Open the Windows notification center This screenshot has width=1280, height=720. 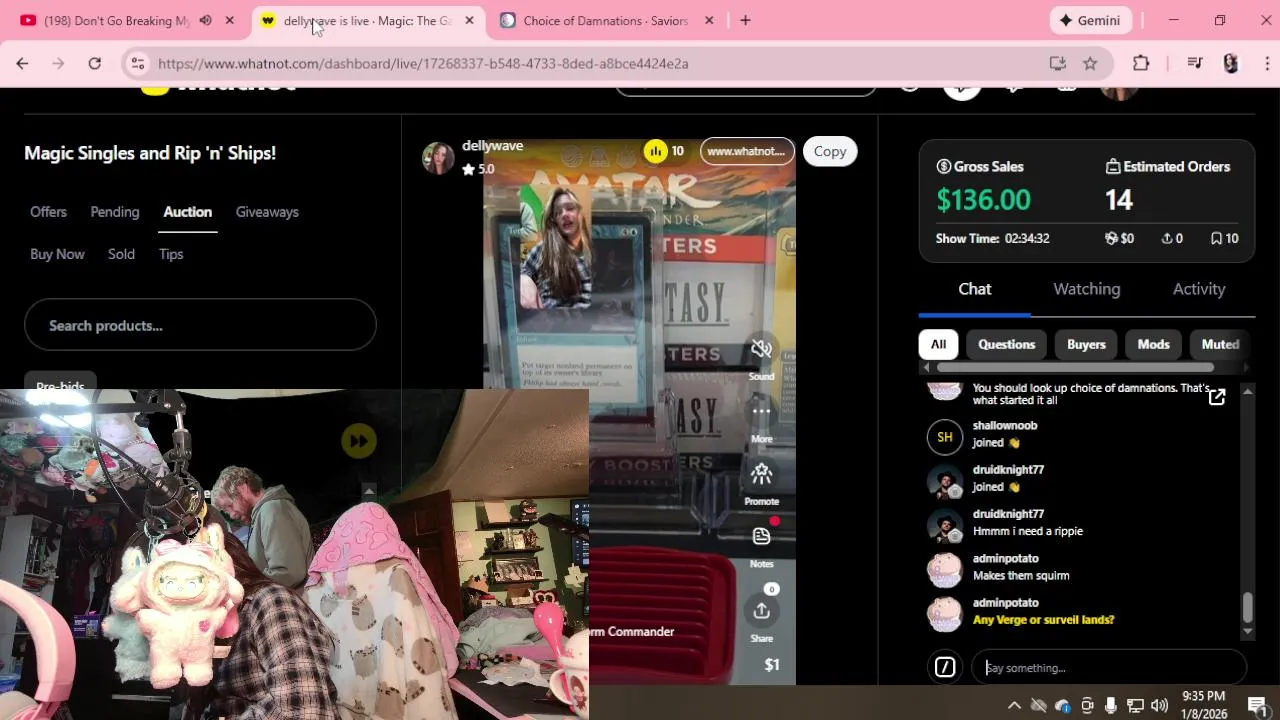click(1258, 705)
